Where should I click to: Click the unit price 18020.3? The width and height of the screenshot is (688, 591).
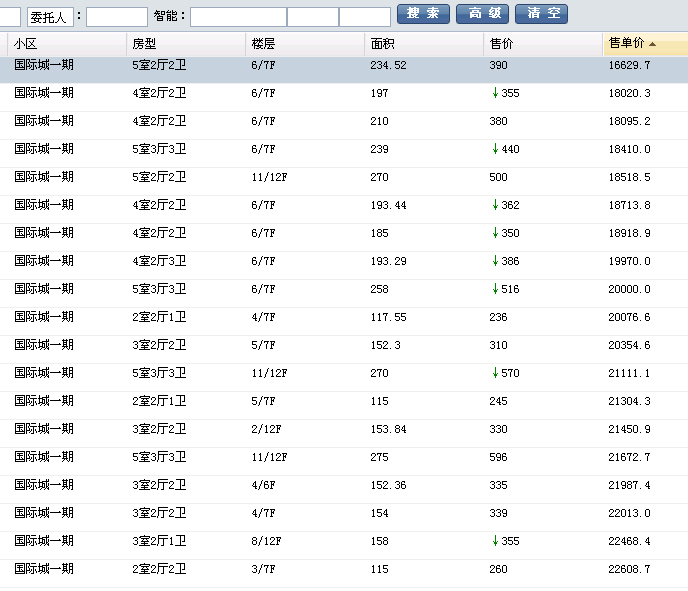point(629,93)
